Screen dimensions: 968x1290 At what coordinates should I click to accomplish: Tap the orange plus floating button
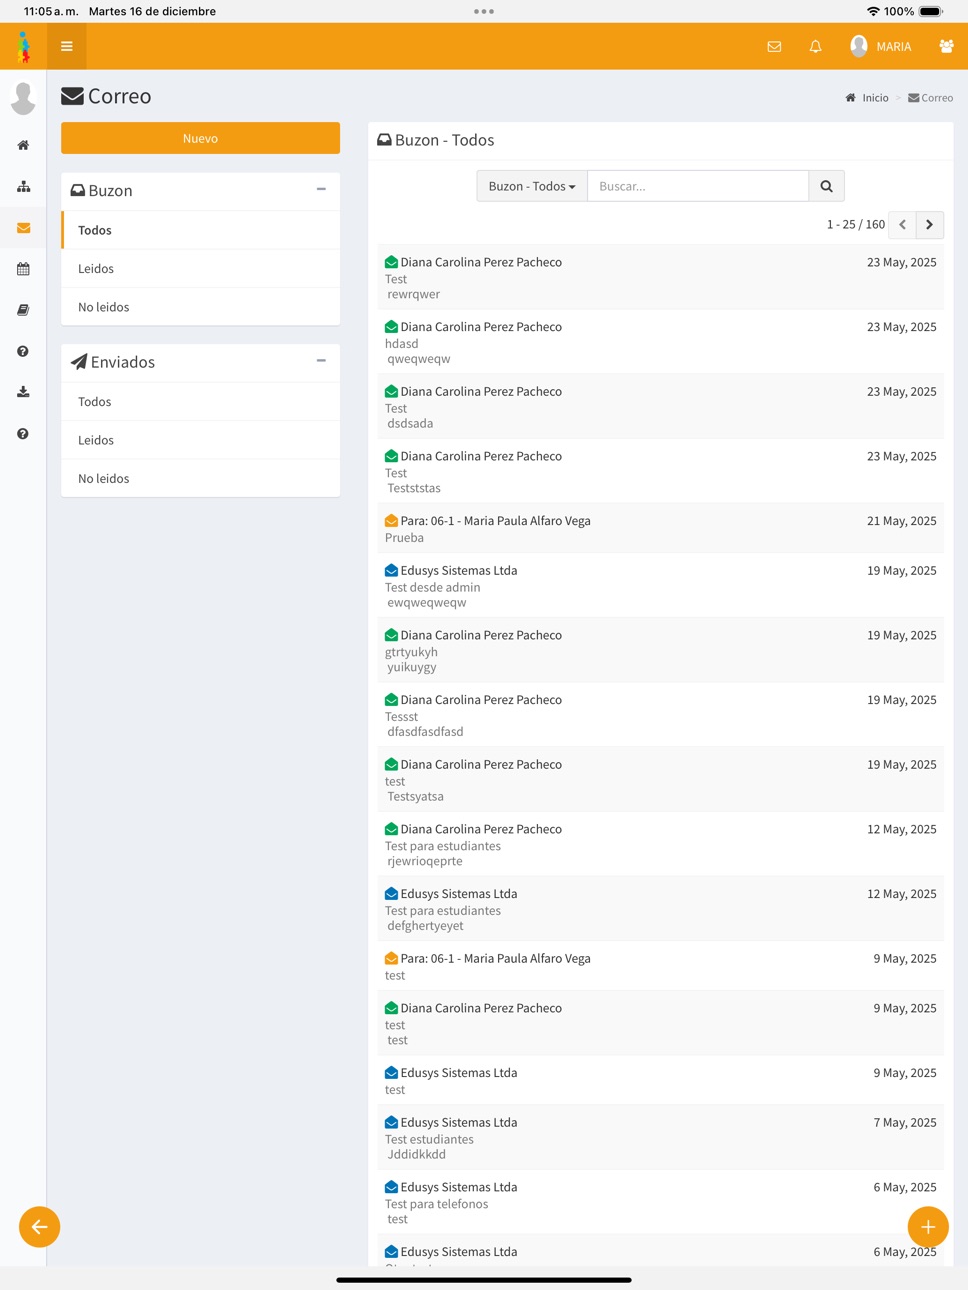928,1227
